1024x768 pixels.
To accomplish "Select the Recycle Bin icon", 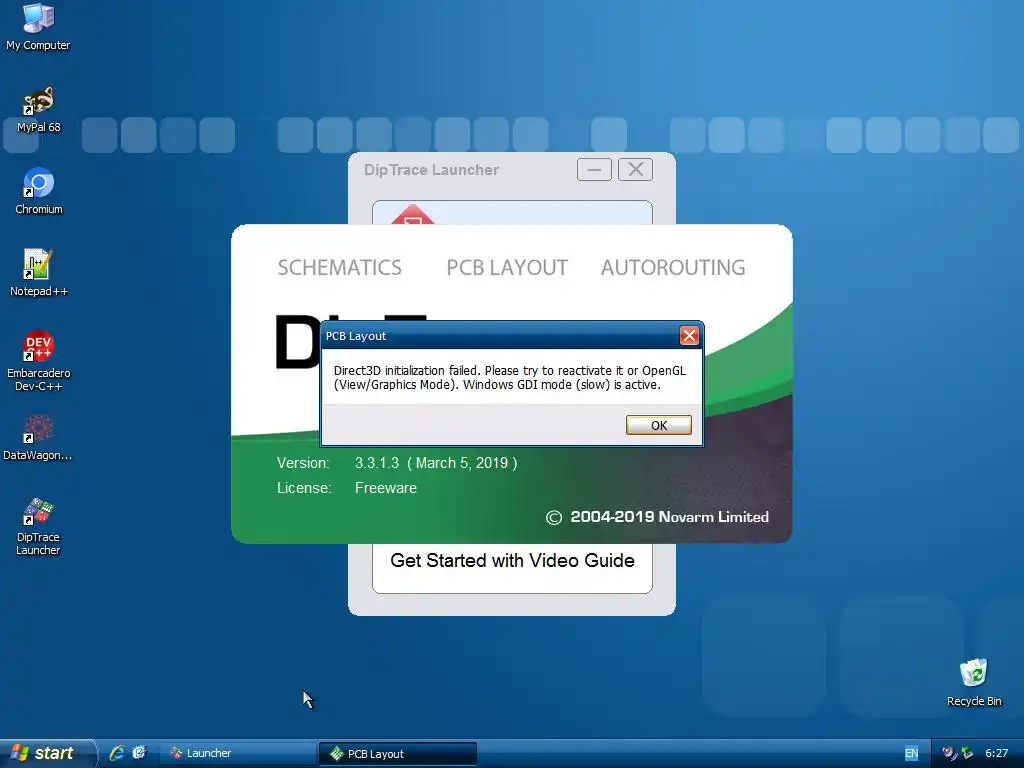I will [974, 683].
